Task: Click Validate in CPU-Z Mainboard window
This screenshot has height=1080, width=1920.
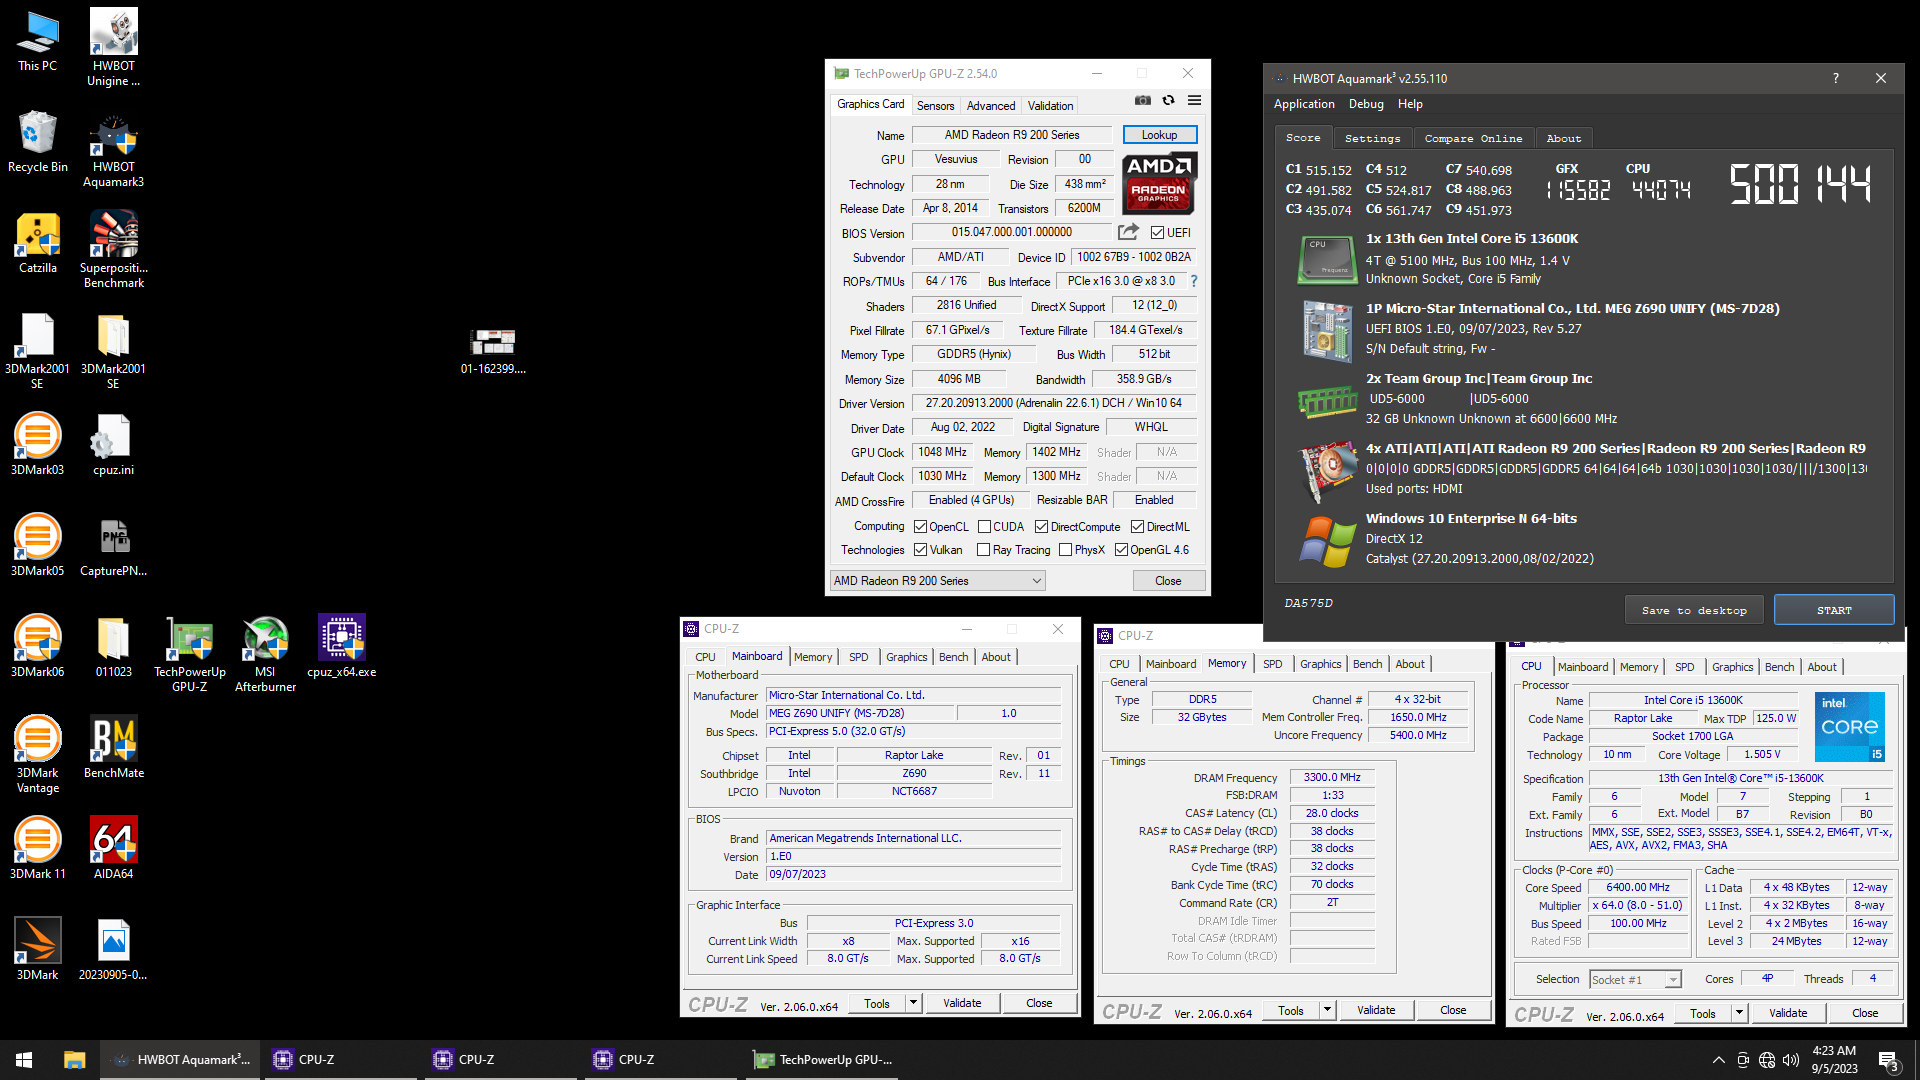Action: click(962, 1002)
